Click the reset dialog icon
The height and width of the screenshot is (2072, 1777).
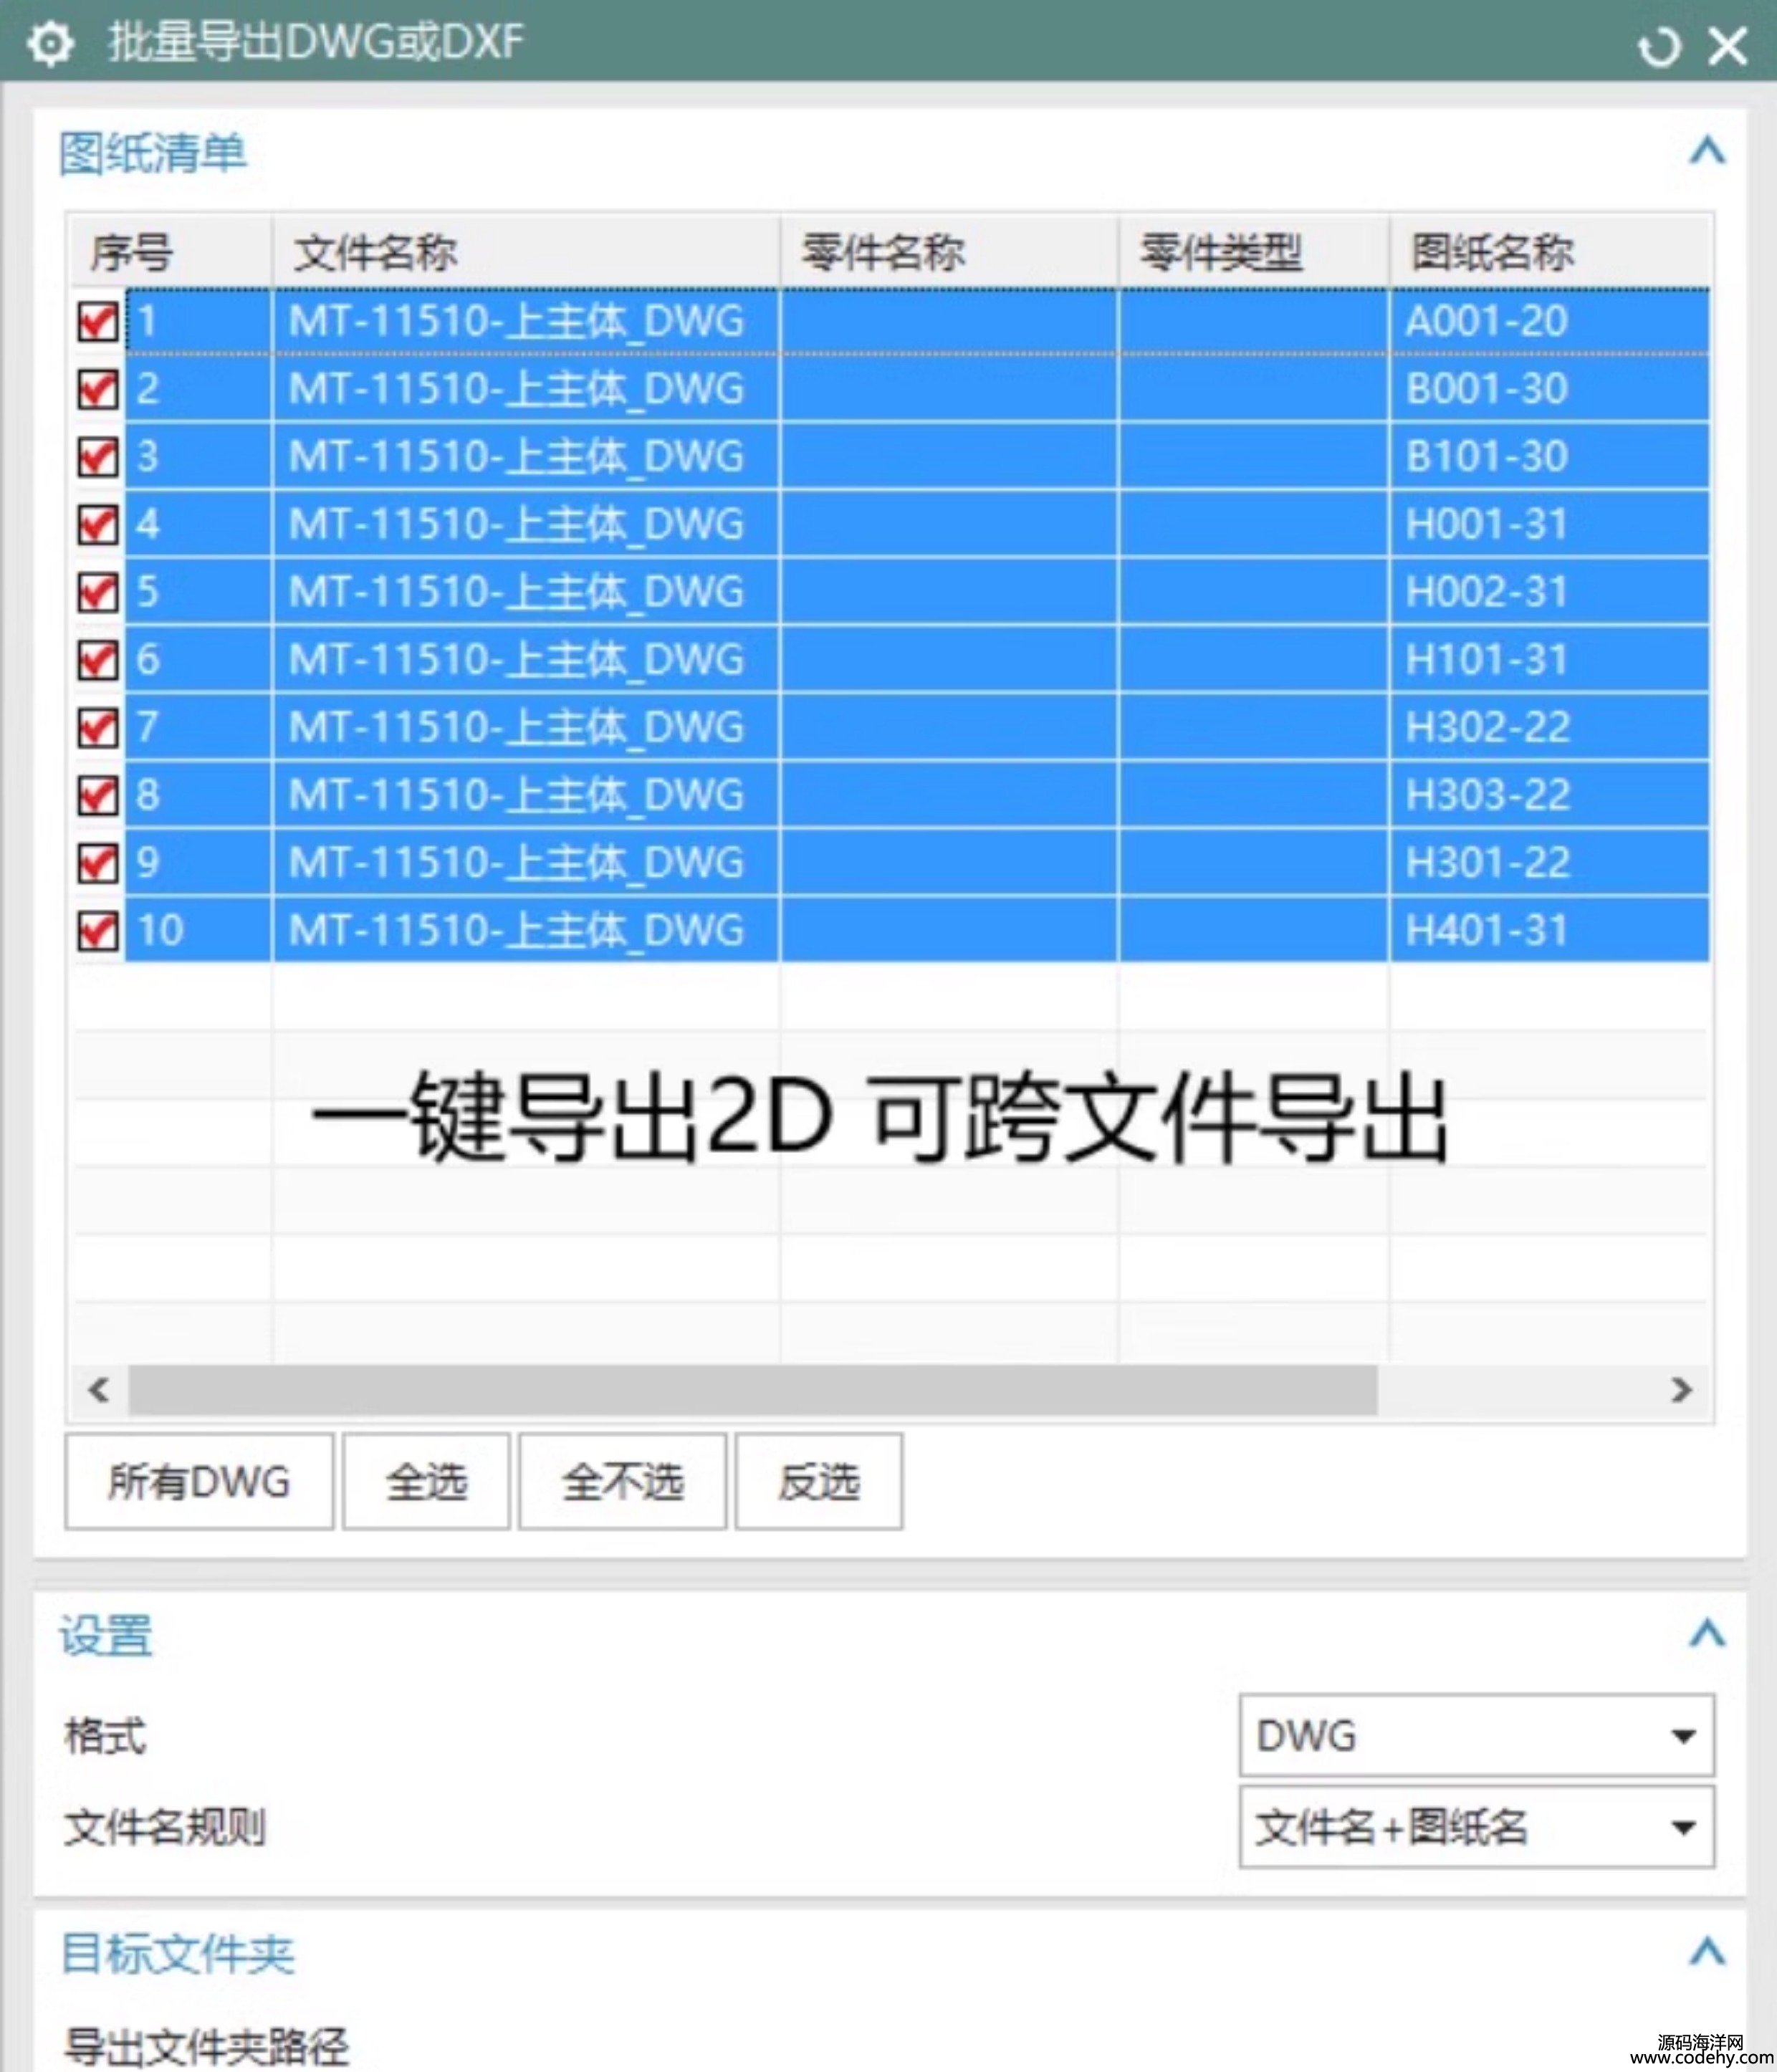pos(1659,46)
